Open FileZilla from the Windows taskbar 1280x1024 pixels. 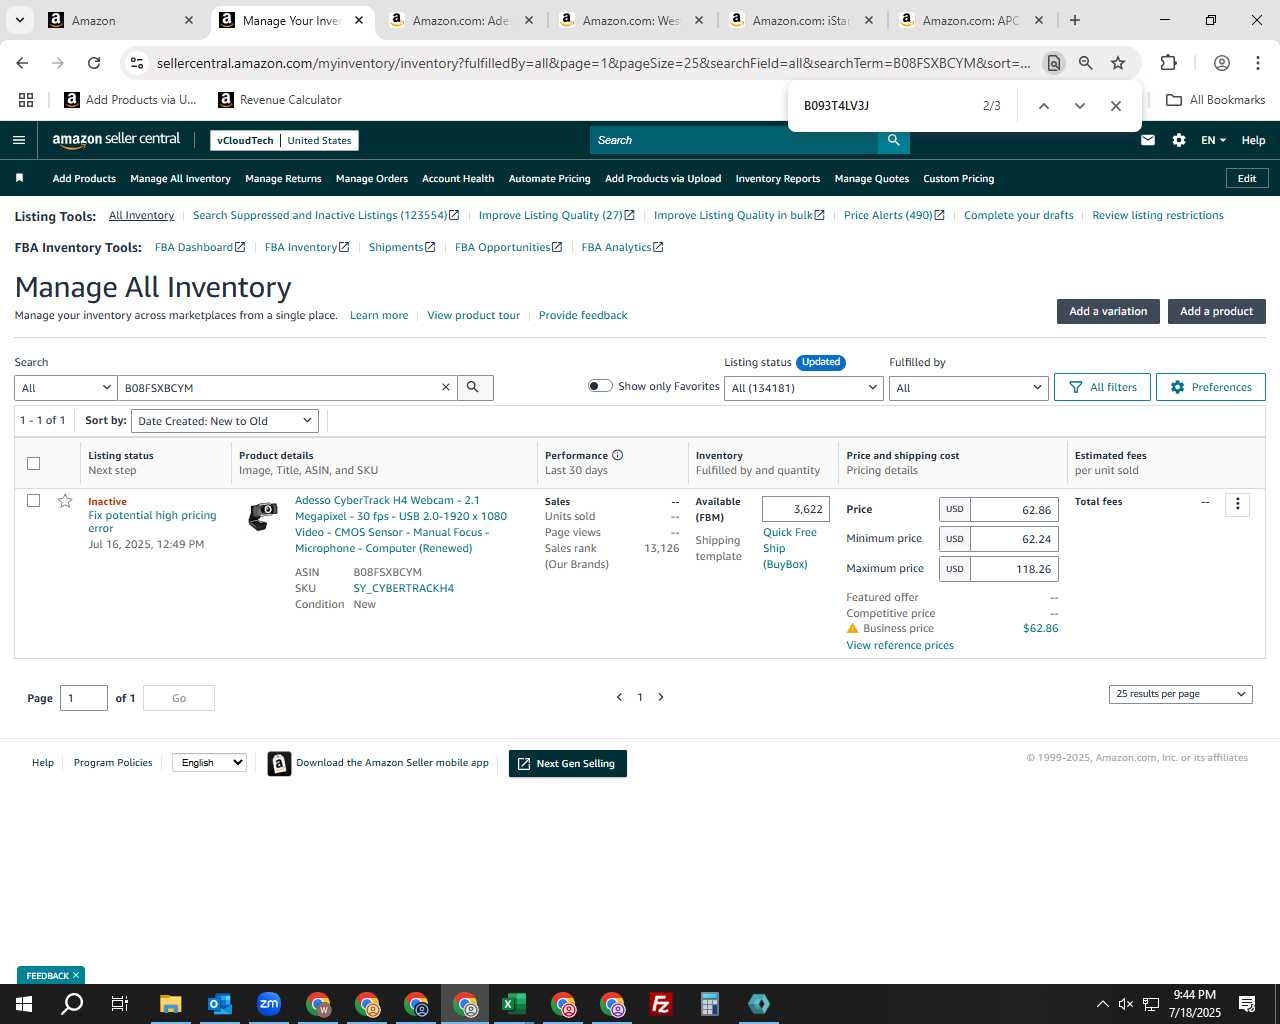coord(661,1004)
